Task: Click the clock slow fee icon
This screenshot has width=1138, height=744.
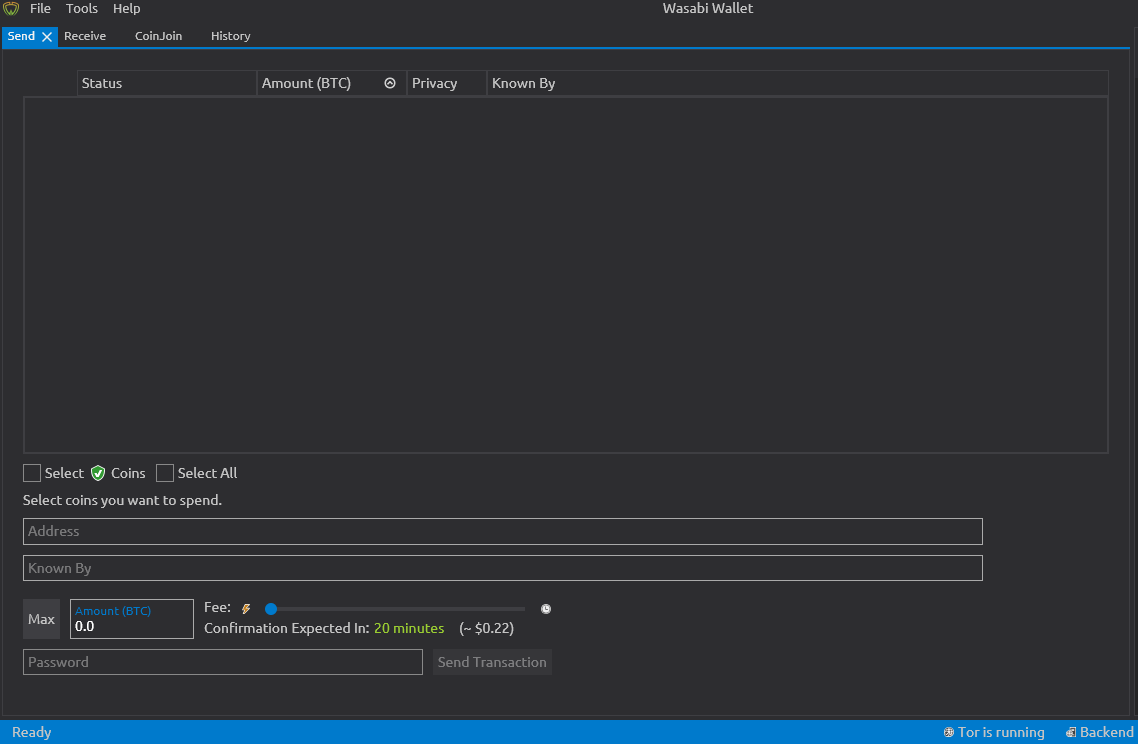Action: [x=546, y=609]
